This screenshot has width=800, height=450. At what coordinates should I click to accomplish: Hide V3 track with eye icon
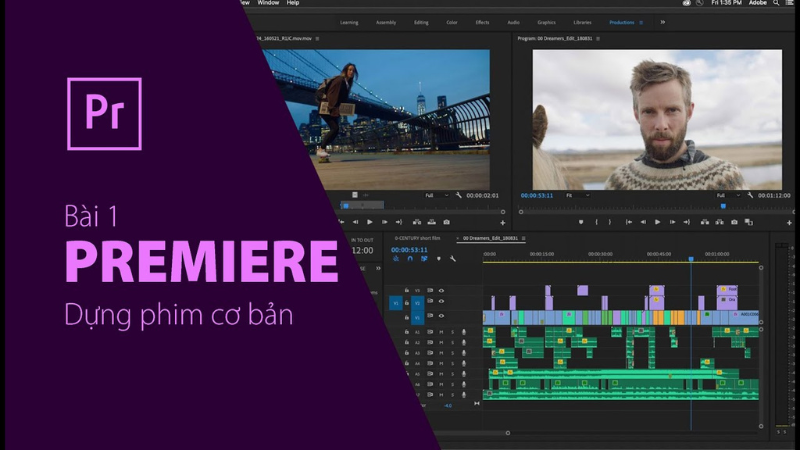pos(441,290)
